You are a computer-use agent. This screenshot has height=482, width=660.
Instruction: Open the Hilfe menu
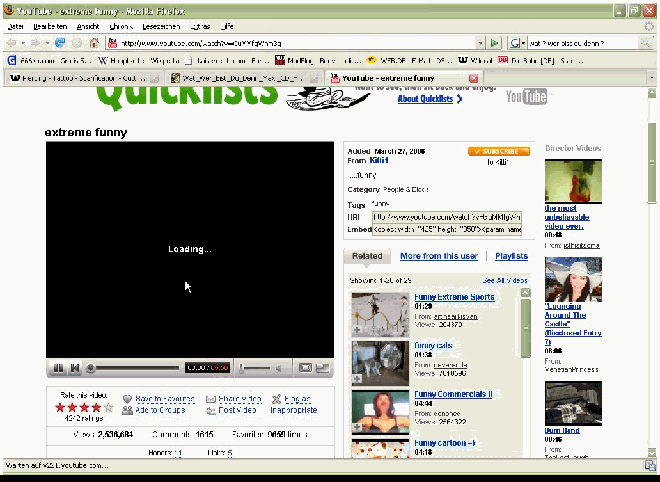(x=227, y=26)
